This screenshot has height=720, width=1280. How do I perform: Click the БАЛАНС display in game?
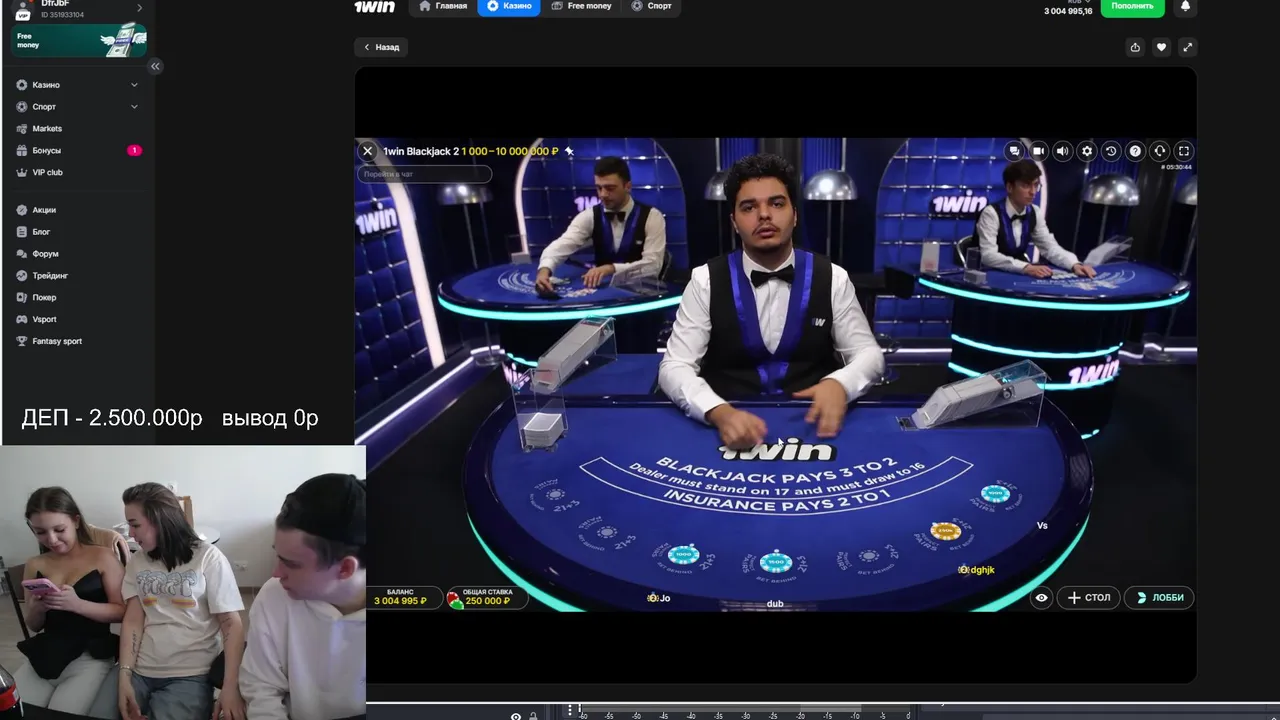[401, 597]
